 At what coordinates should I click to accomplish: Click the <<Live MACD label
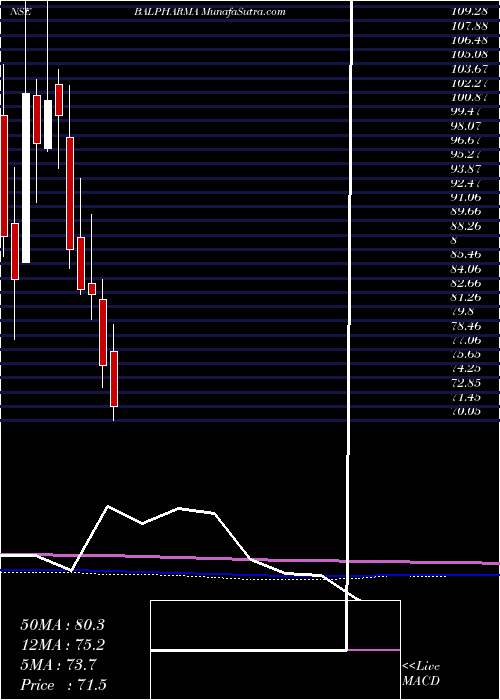pyautogui.click(x=421, y=674)
